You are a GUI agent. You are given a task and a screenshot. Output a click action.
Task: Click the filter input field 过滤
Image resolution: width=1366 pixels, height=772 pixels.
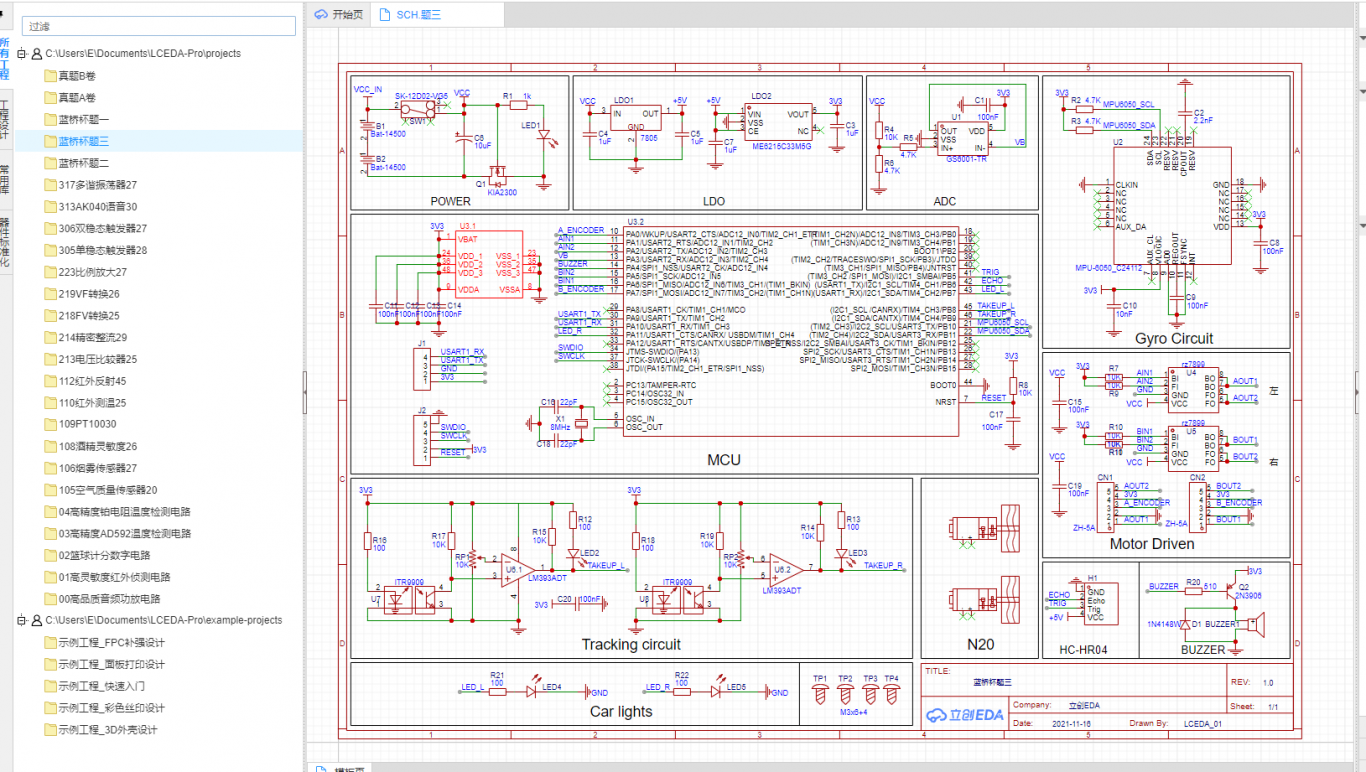point(159,26)
